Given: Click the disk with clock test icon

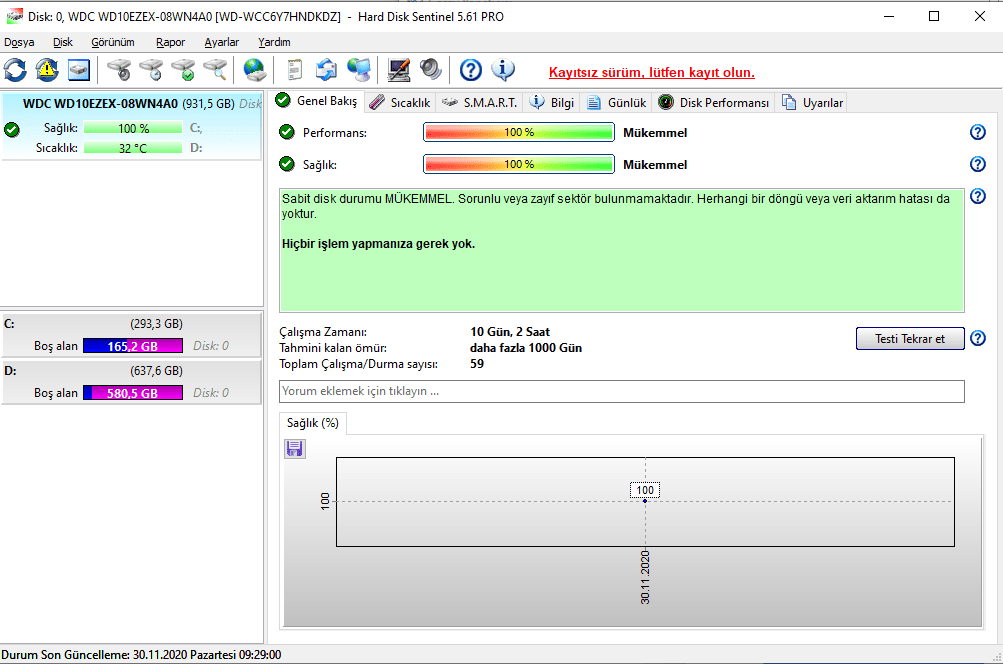Looking at the screenshot, I should [x=152, y=70].
